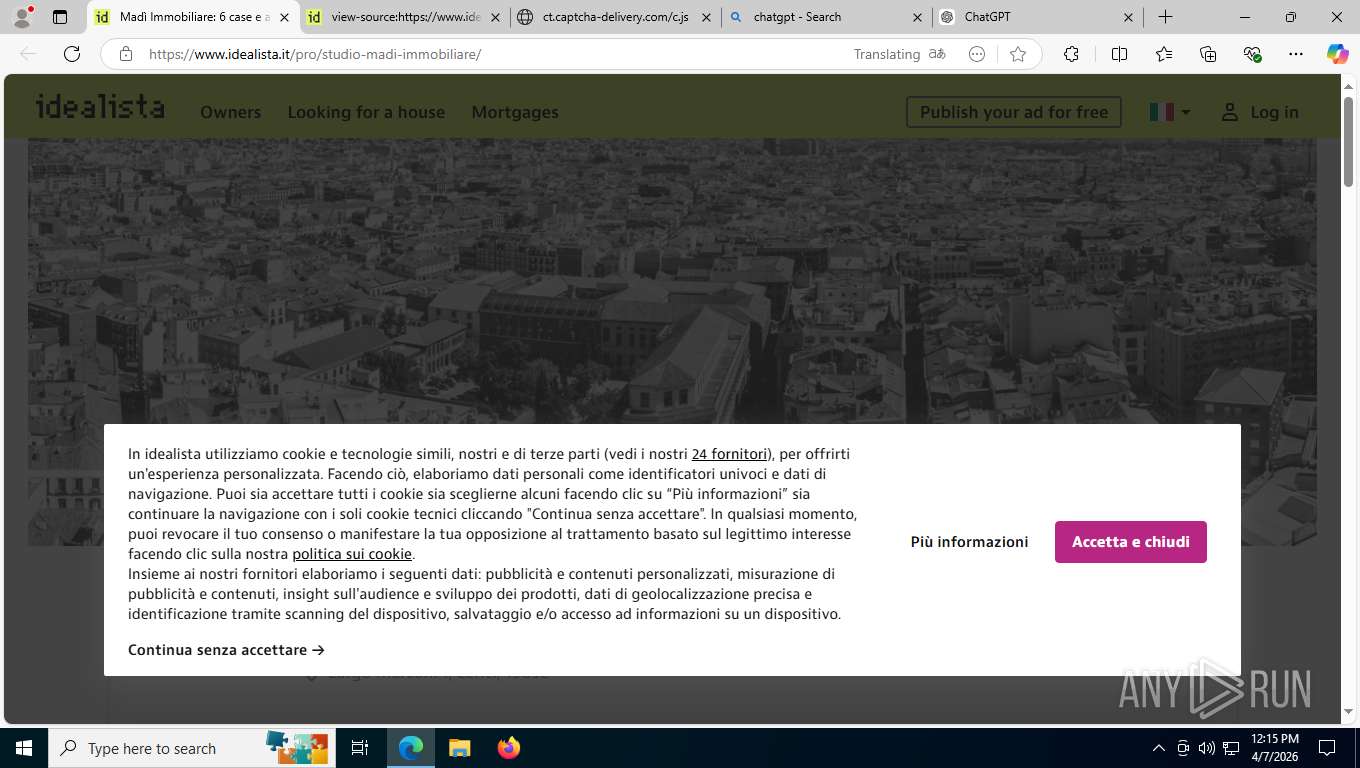
Task: Click the Translating status text
Action: [886, 54]
